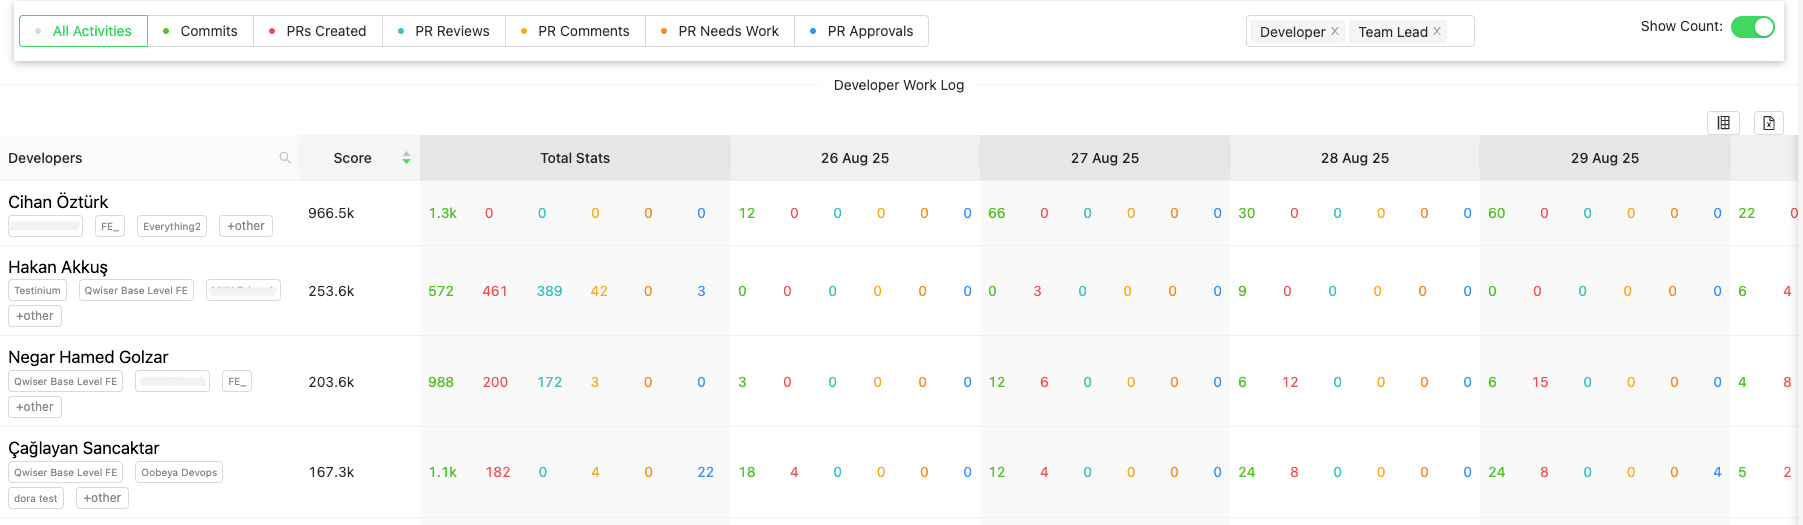Click the Oobeya Devops team tag
Viewport: 1803px width, 525px height.
(179, 473)
